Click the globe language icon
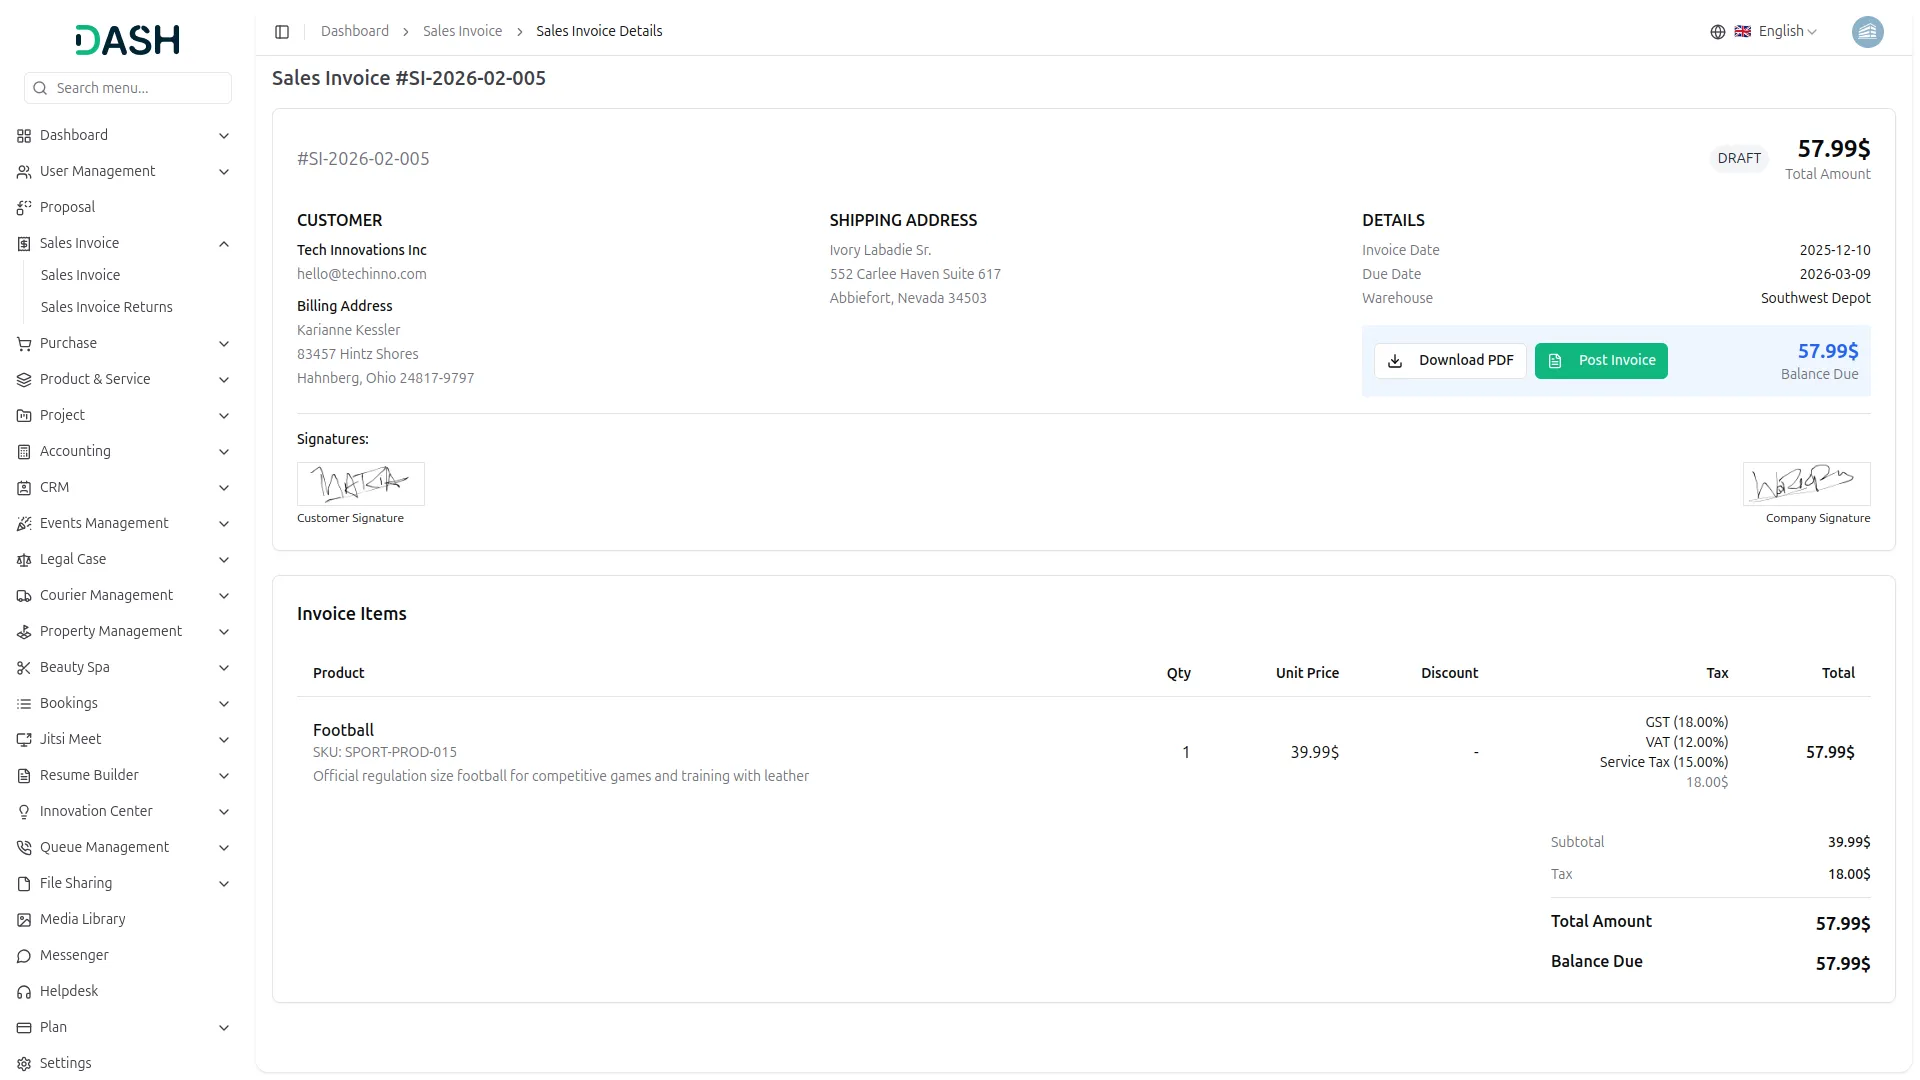 coord(1717,32)
